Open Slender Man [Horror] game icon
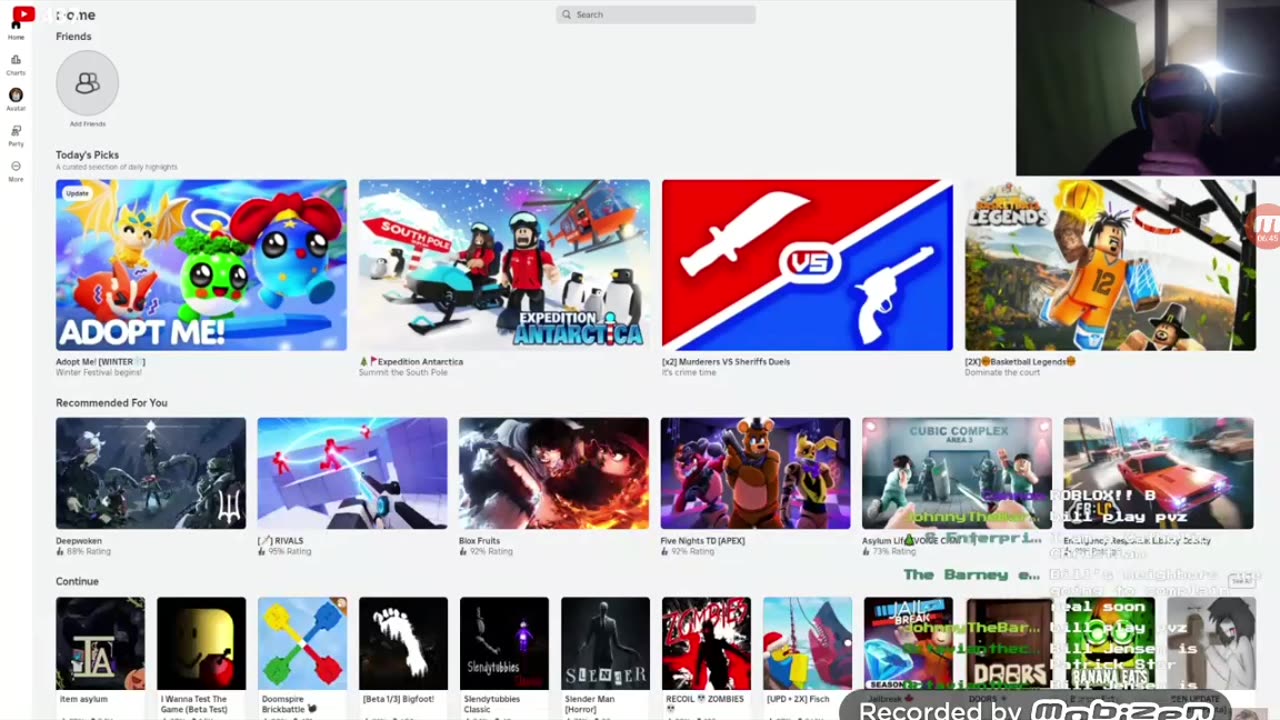1280x720 pixels. click(x=605, y=643)
